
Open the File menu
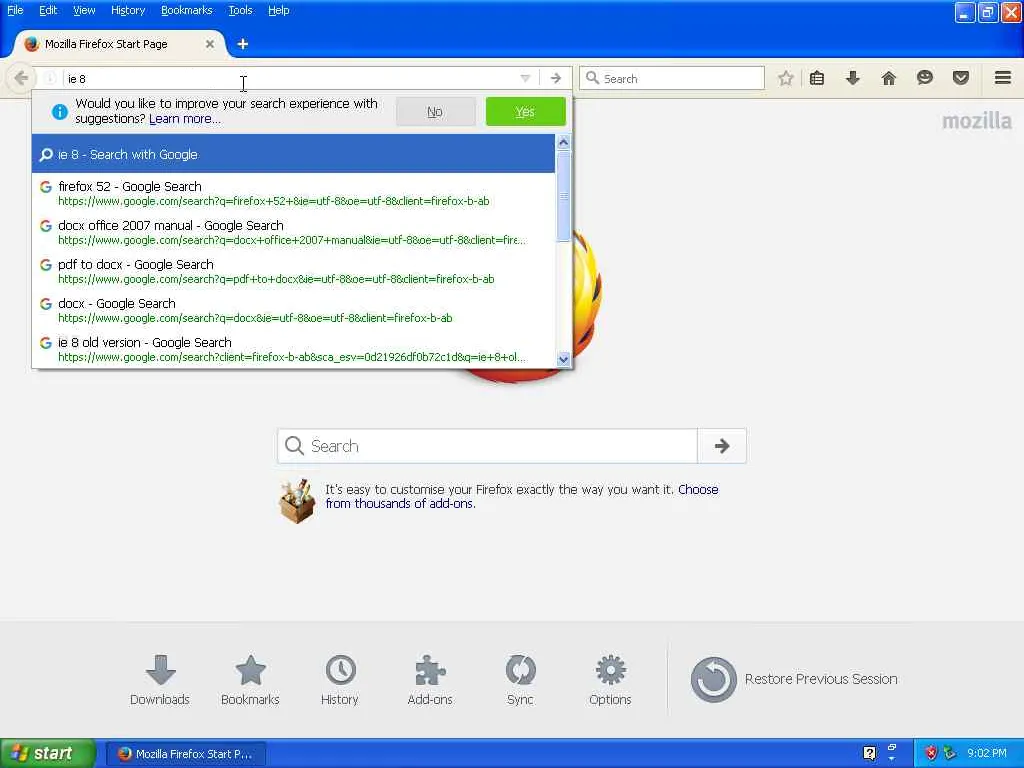(x=15, y=10)
